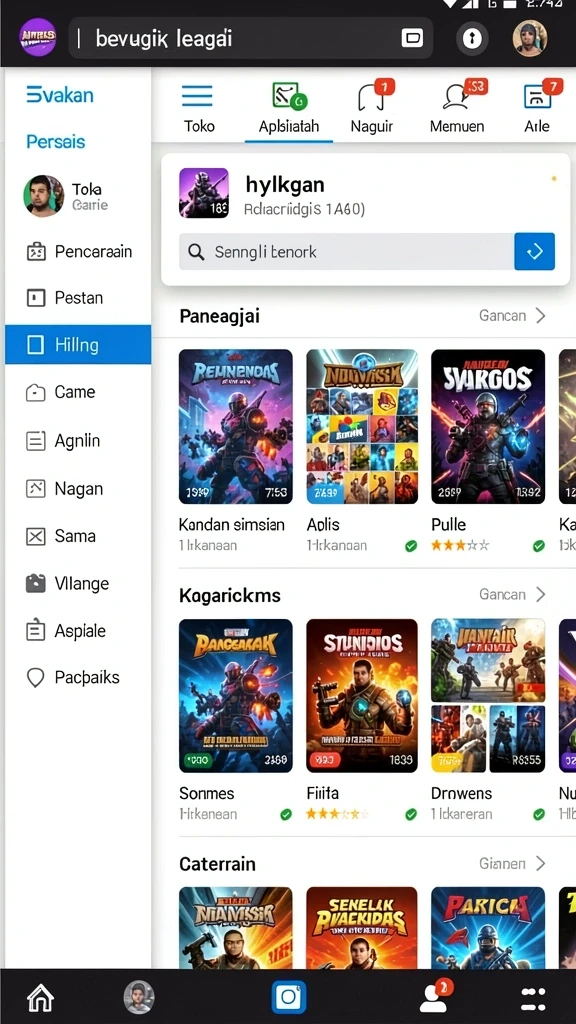The width and height of the screenshot is (576, 1024).
Task: Click green checkmark under Drnwens
Action: pyautogui.click(x=539, y=814)
